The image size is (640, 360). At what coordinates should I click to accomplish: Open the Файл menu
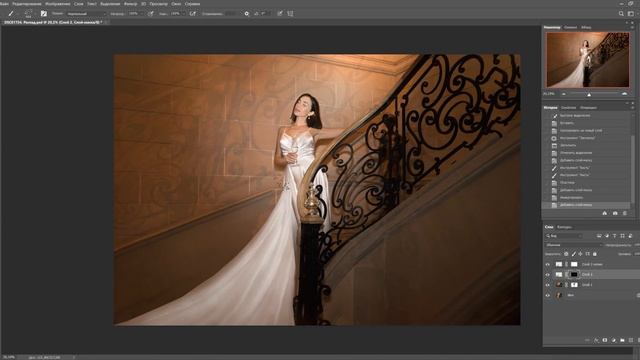tap(4, 4)
